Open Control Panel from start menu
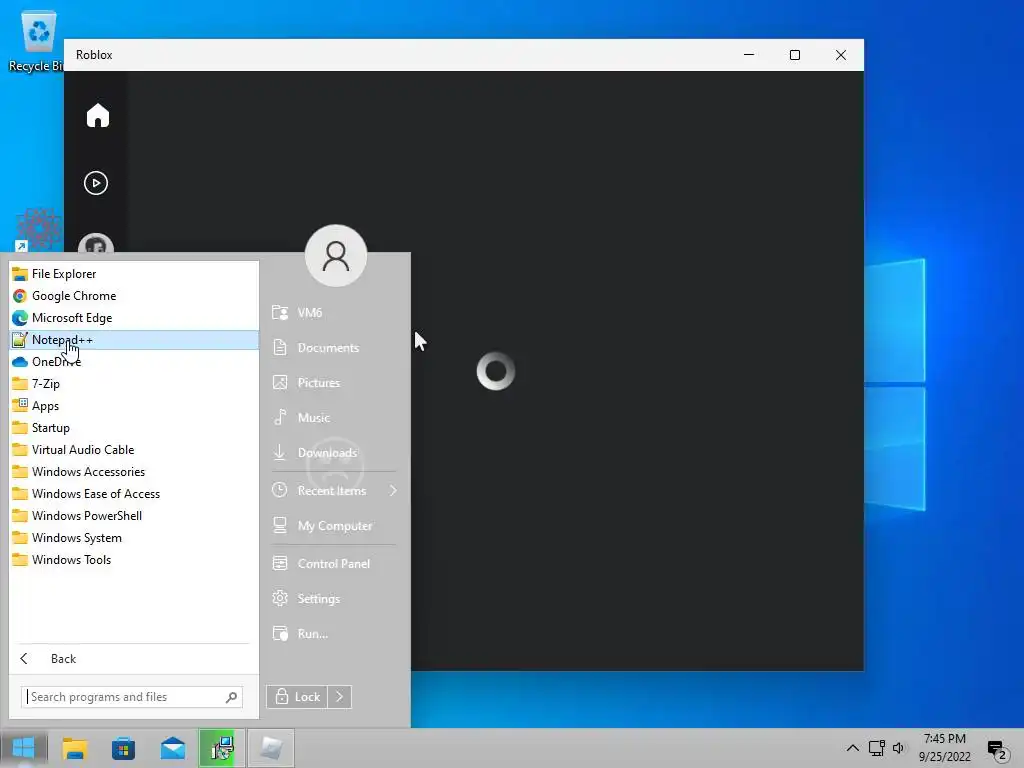Image resolution: width=1024 pixels, height=768 pixels. (334, 564)
